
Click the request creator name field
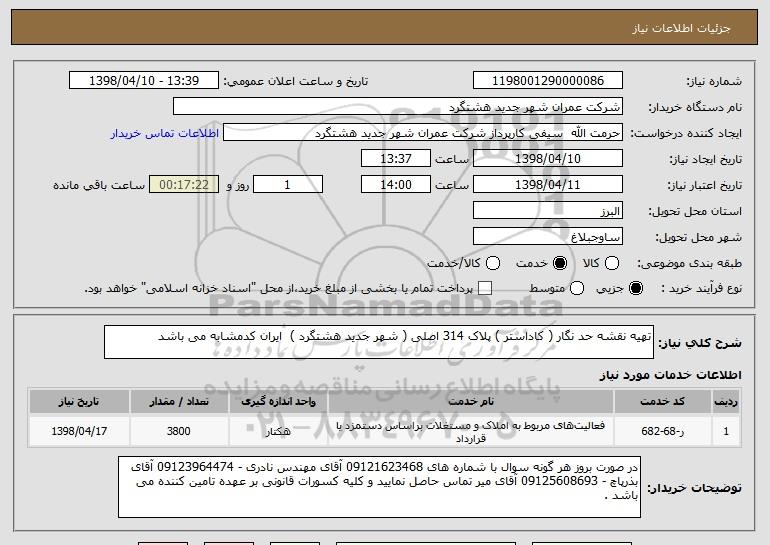pos(423,133)
